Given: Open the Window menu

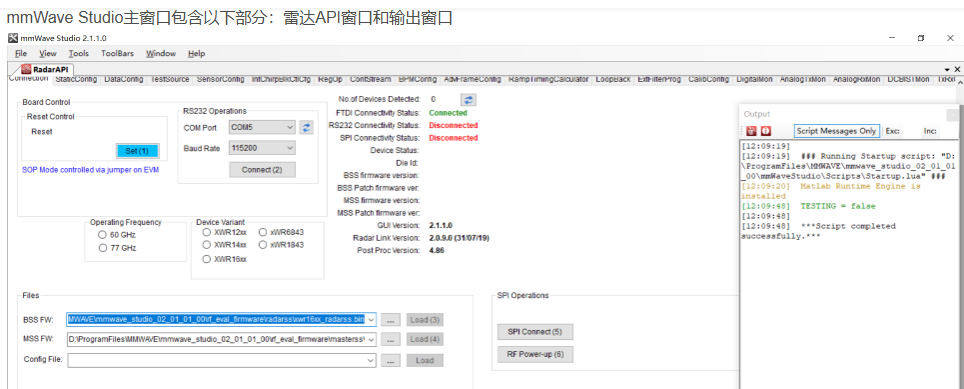Looking at the screenshot, I should click(161, 53).
